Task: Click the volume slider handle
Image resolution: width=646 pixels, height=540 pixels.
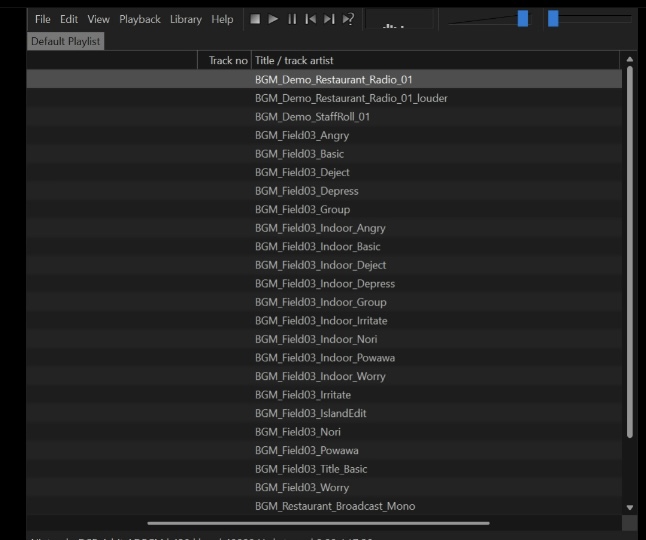Action: pos(523,19)
